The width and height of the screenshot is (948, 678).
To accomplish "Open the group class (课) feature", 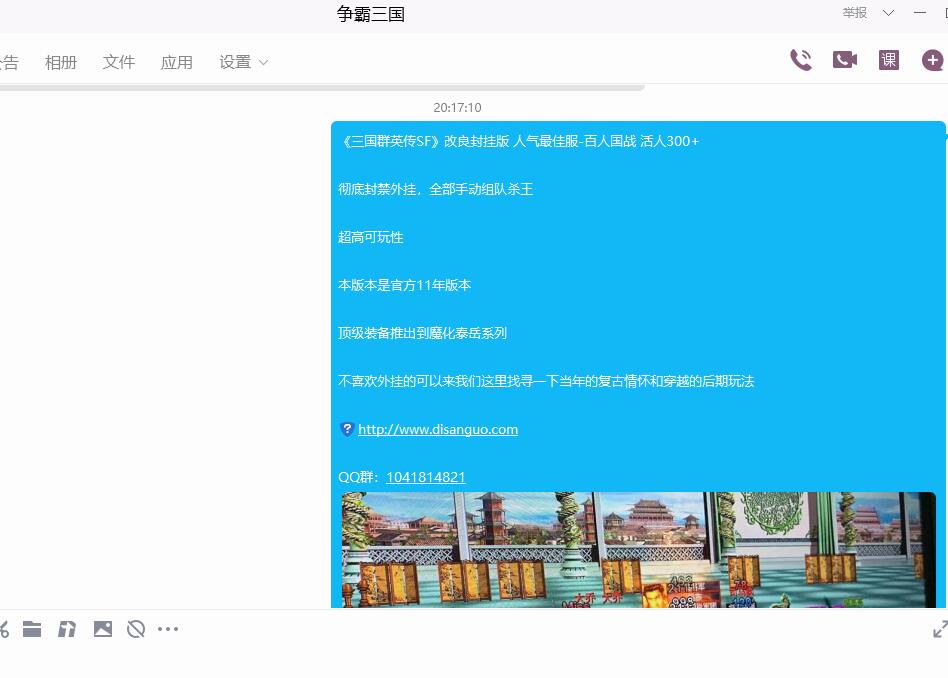I will click(x=888, y=60).
